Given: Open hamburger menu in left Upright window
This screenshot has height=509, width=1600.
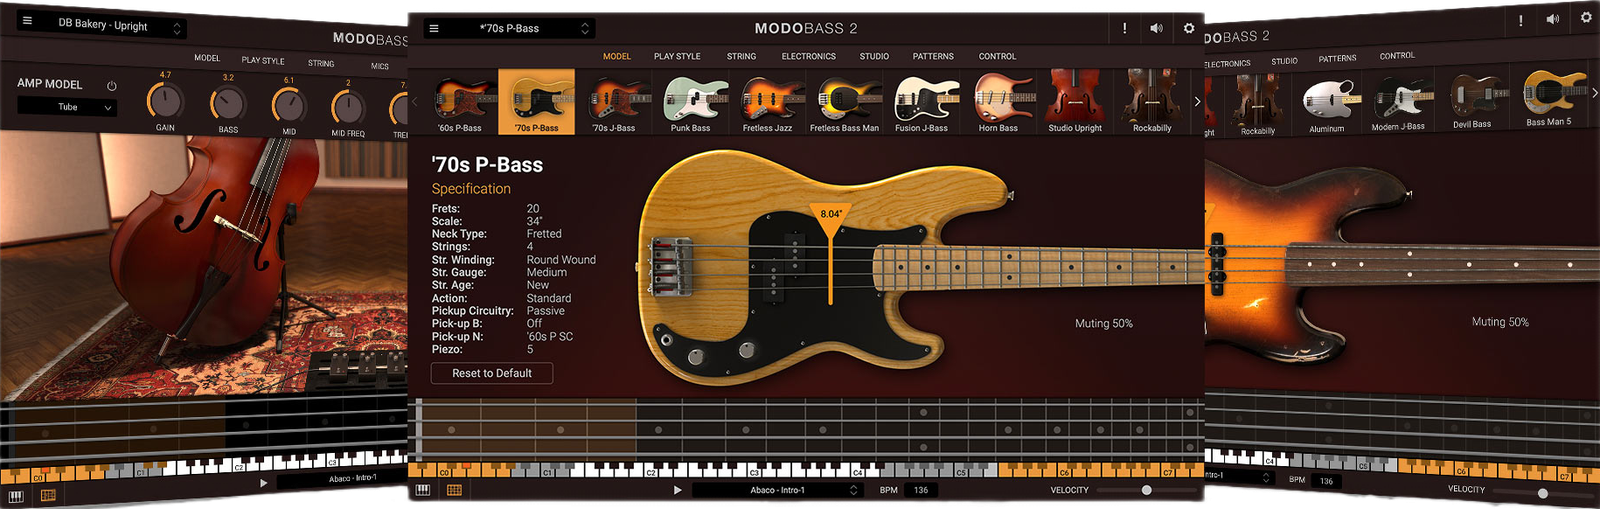Looking at the screenshot, I should tap(27, 20).
